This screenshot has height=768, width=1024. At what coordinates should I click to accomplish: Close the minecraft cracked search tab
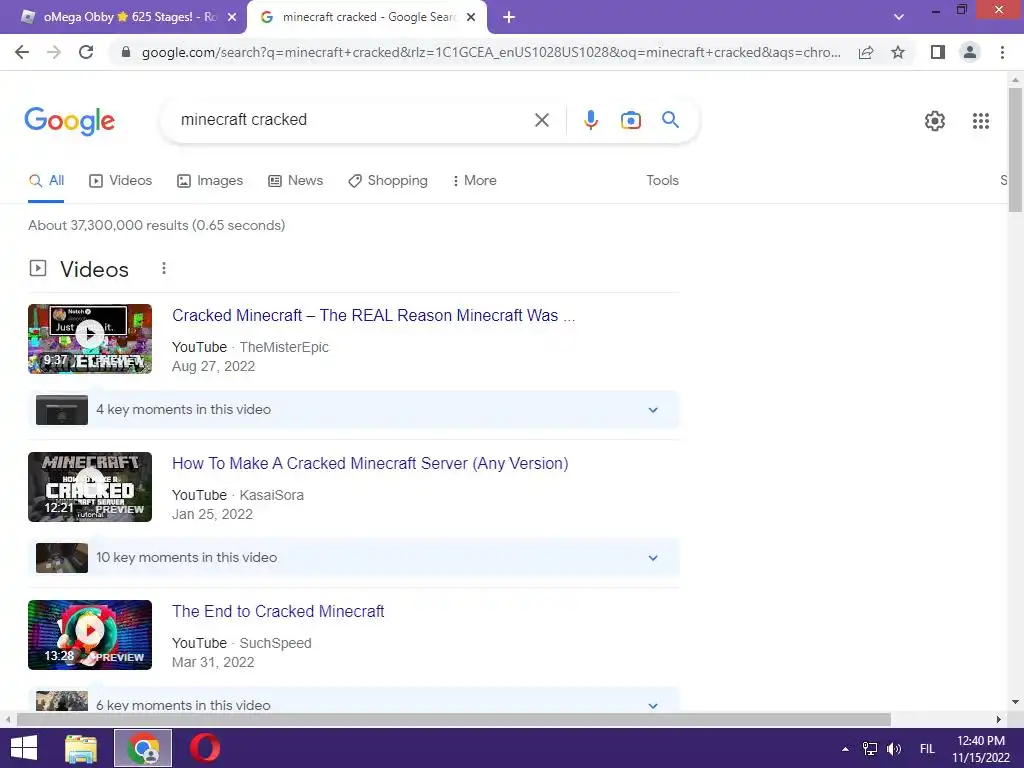[x=471, y=18]
